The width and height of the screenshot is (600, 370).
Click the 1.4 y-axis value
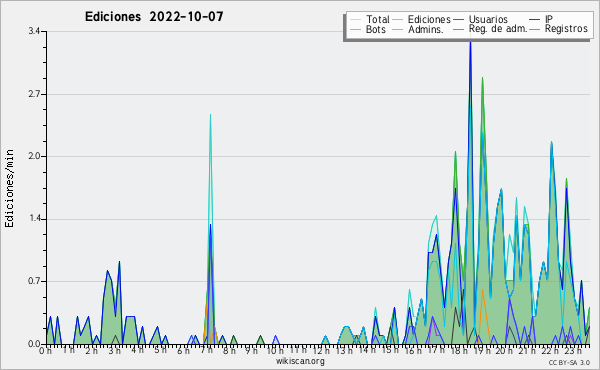(x=34, y=219)
